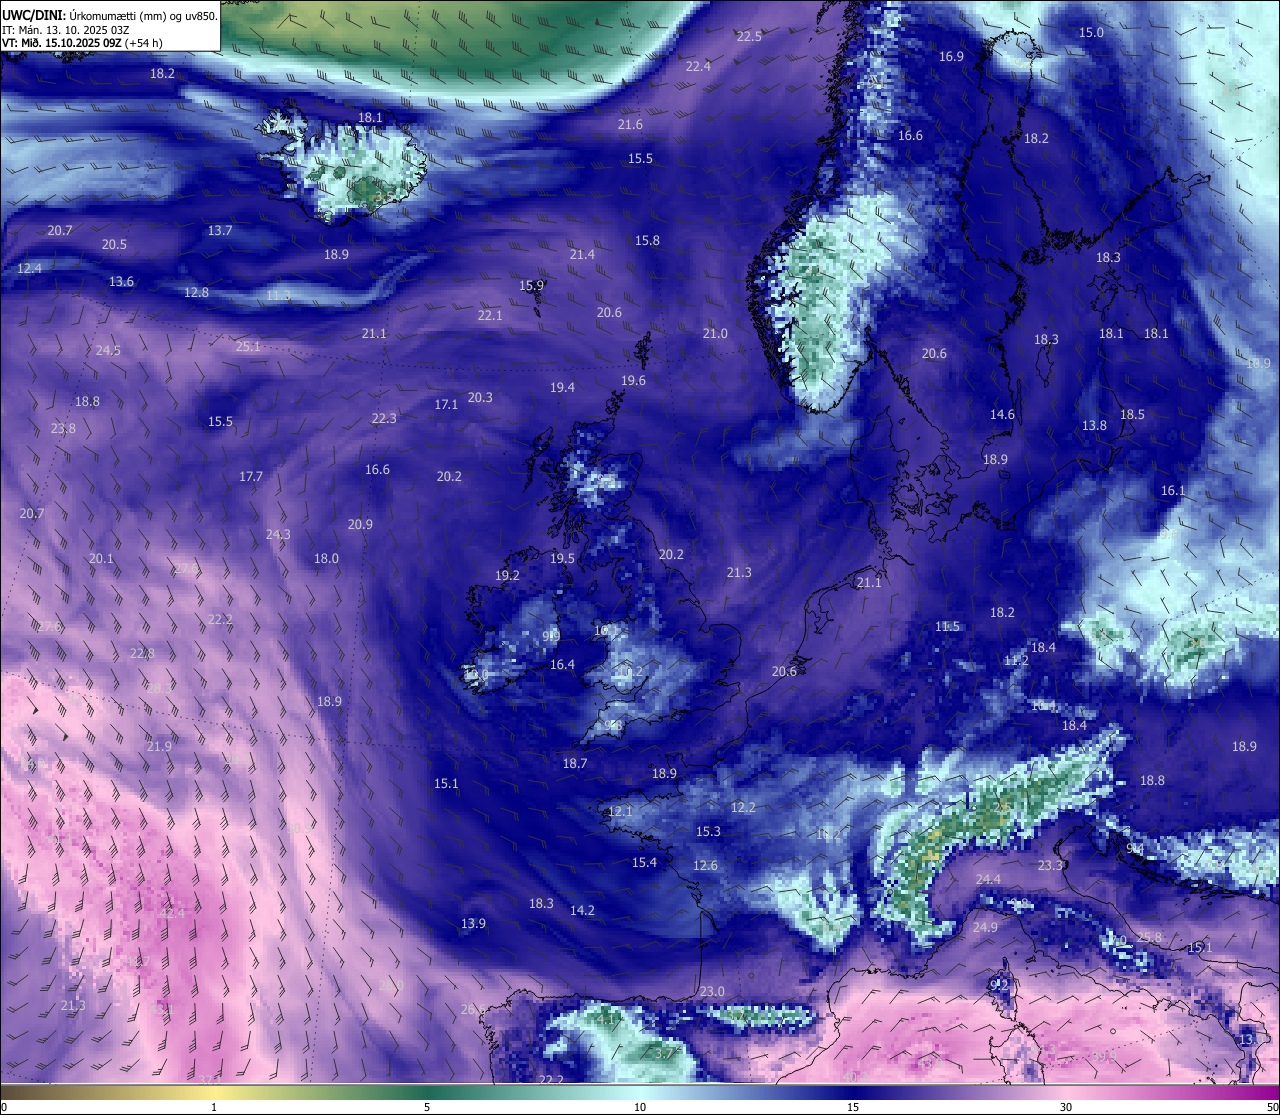Screen dimensions: 1280x1115
Task: Click the map value '21.9'
Action: click(159, 746)
